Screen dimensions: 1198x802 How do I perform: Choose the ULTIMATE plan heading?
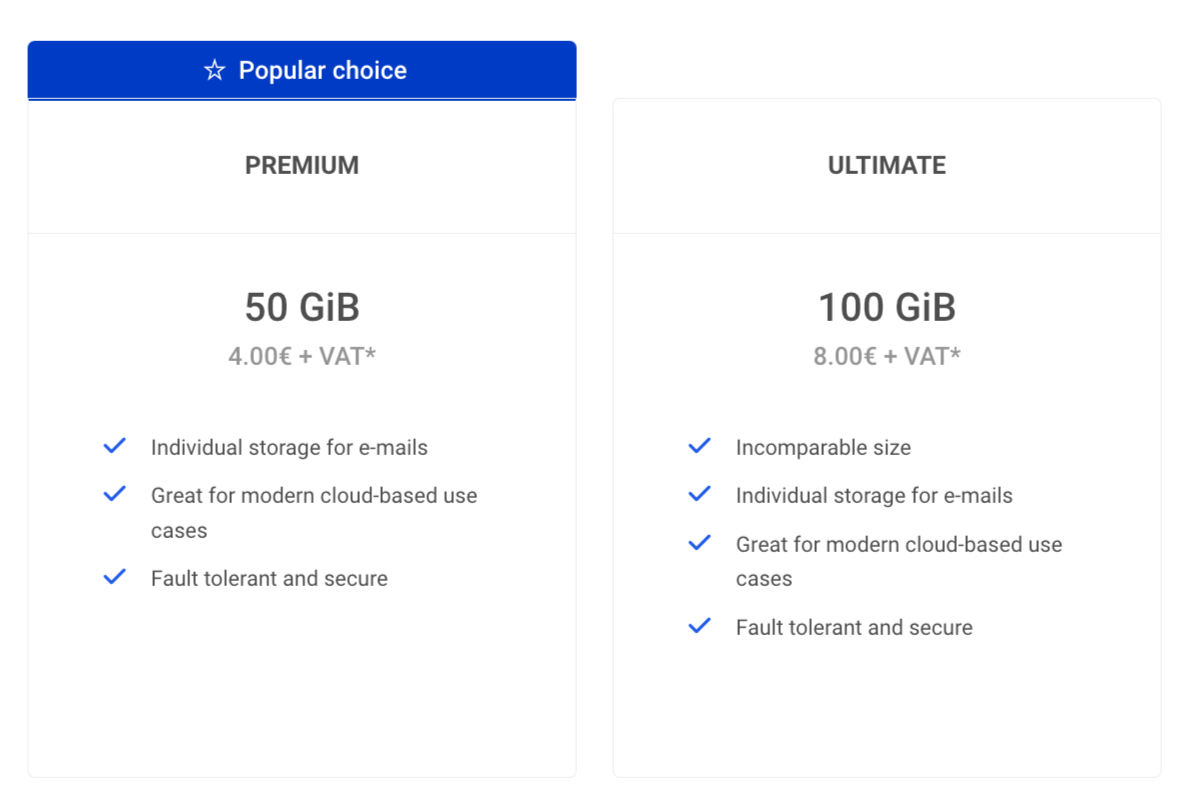(887, 165)
